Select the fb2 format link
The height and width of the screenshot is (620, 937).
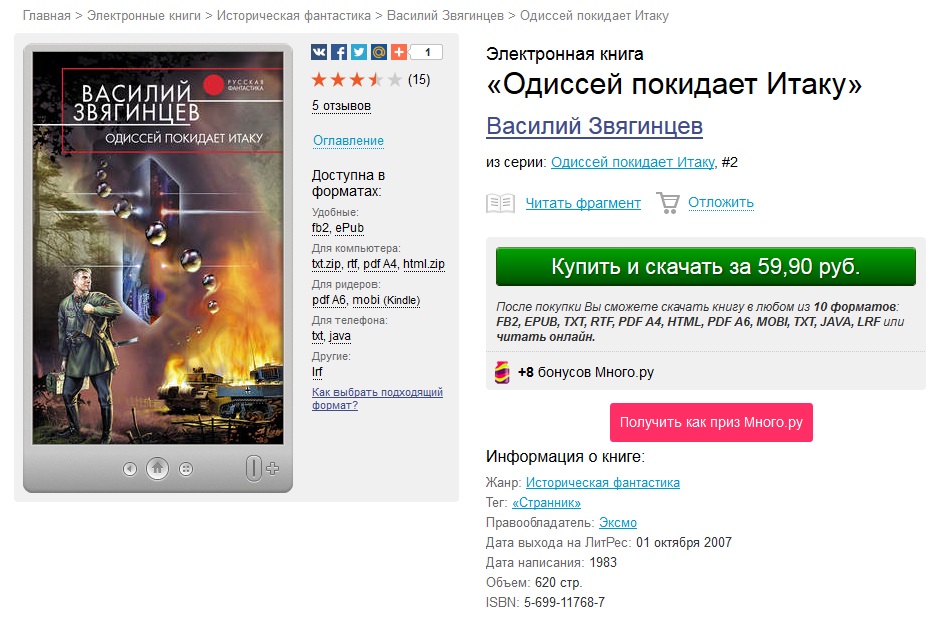[x=320, y=228]
